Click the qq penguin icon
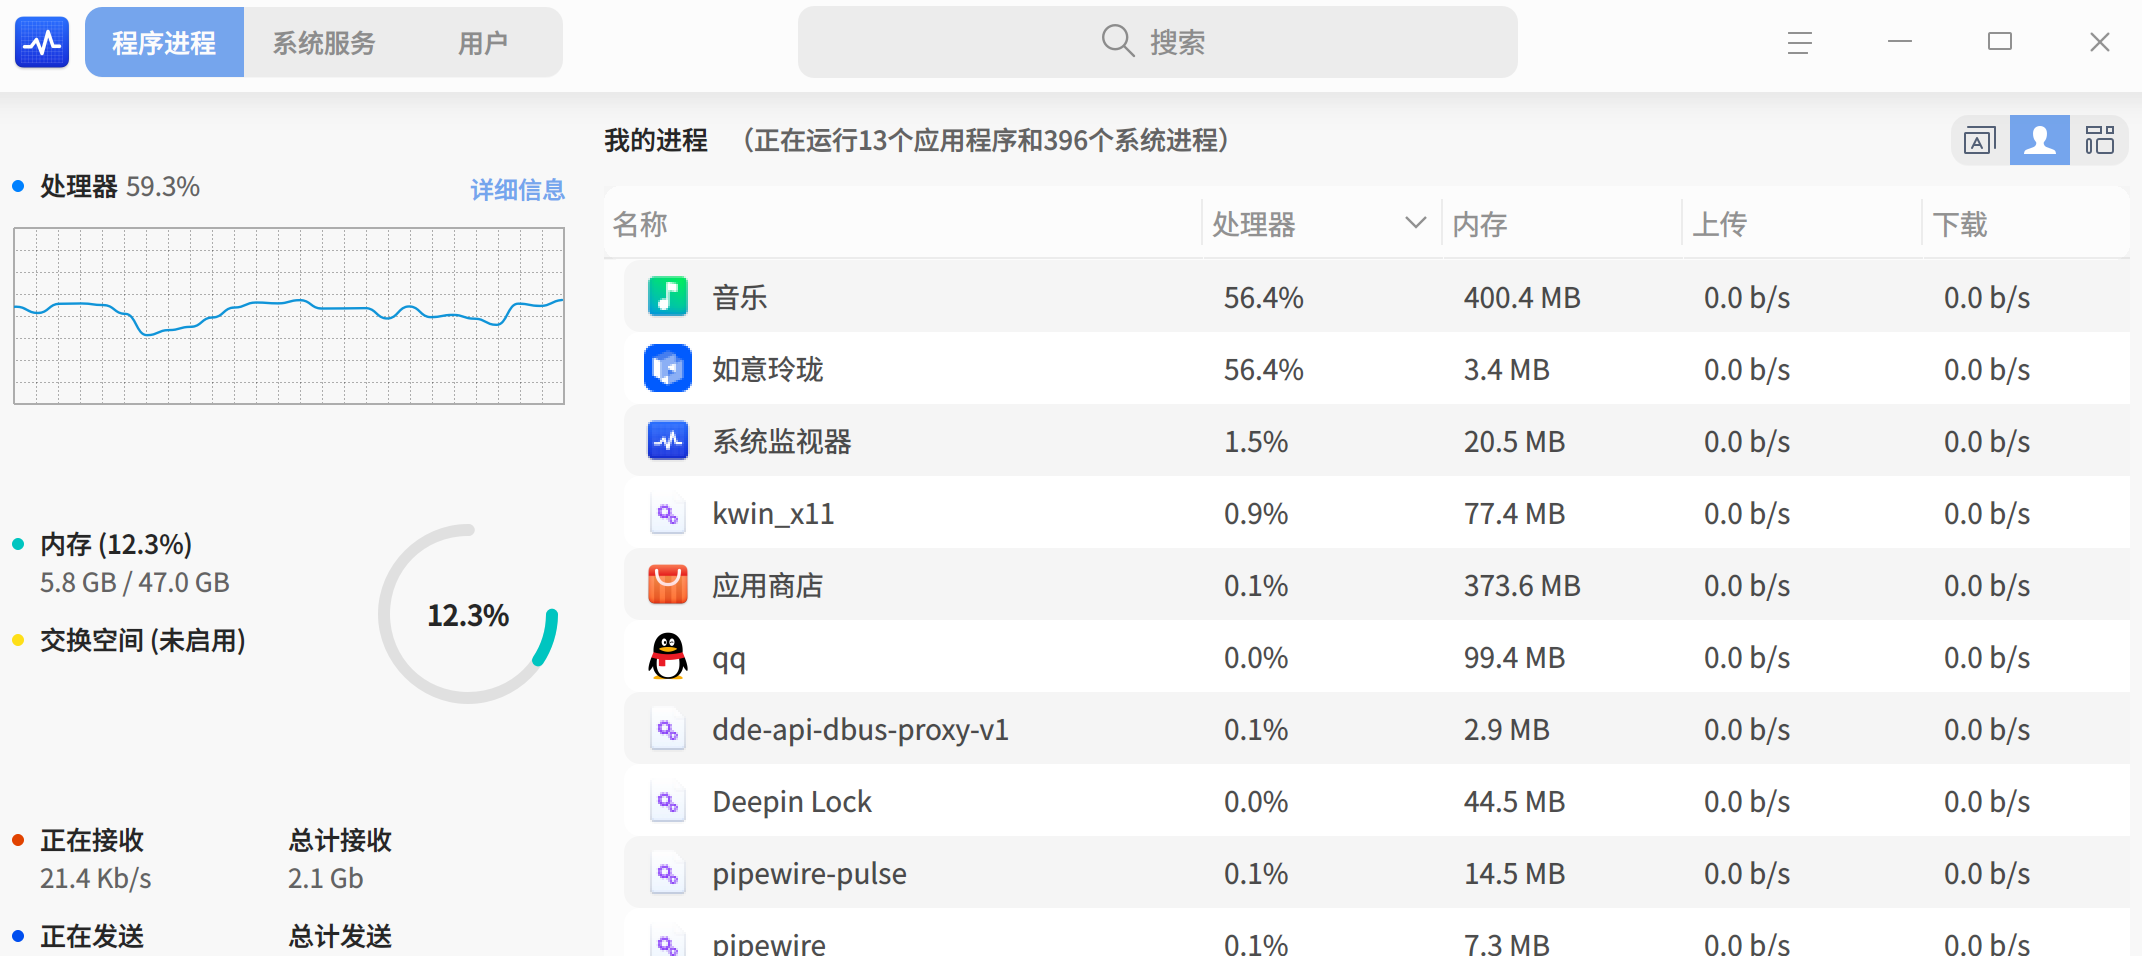The height and width of the screenshot is (956, 2142). pos(668,657)
